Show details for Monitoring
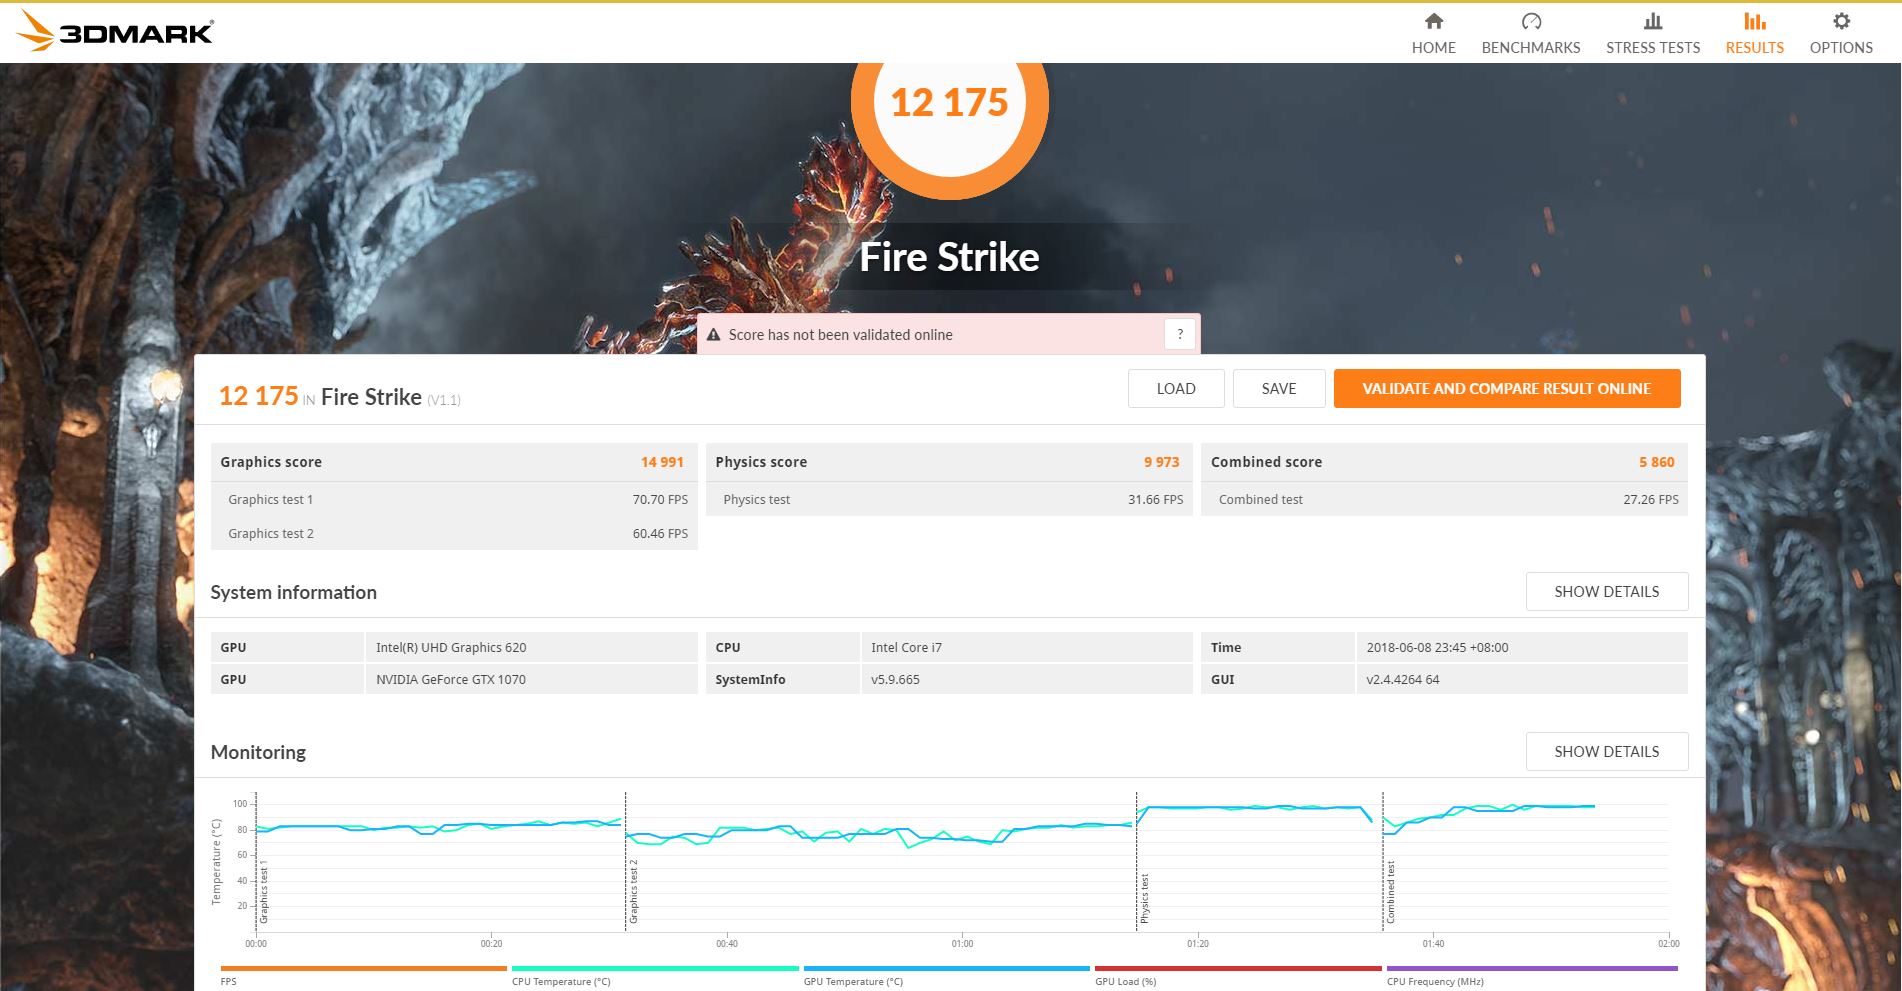This screenshot has height=991, width=1902. 1607,752
